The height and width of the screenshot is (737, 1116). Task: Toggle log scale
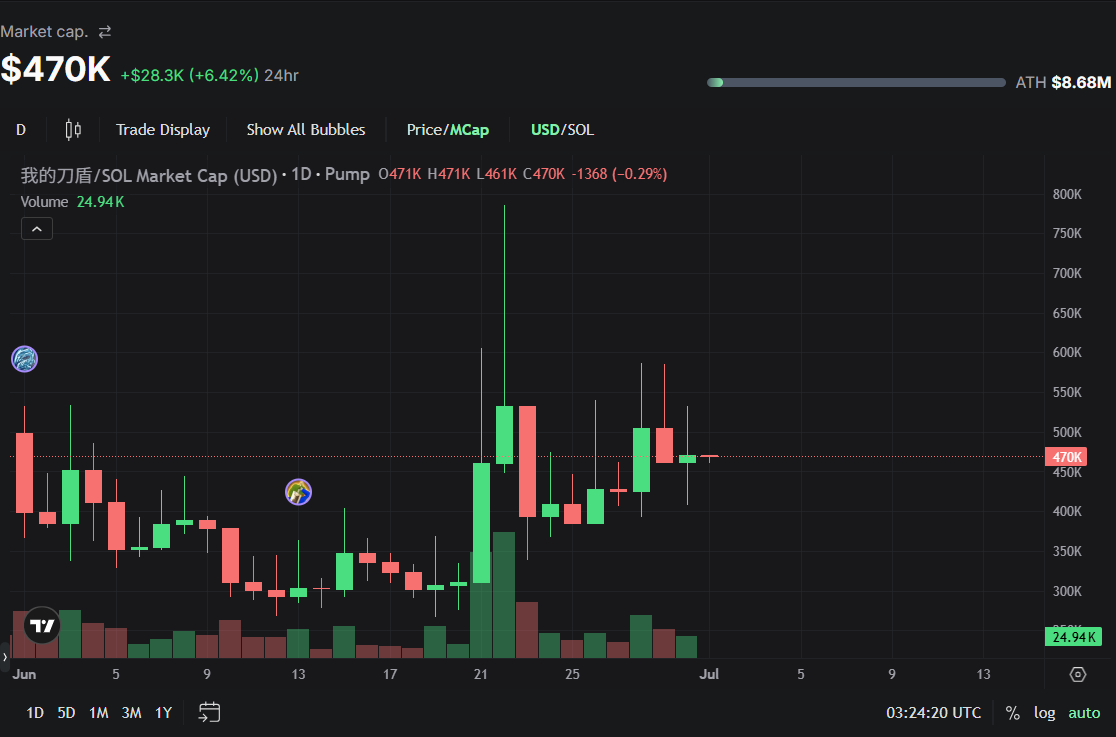(x=1044, y=713)
